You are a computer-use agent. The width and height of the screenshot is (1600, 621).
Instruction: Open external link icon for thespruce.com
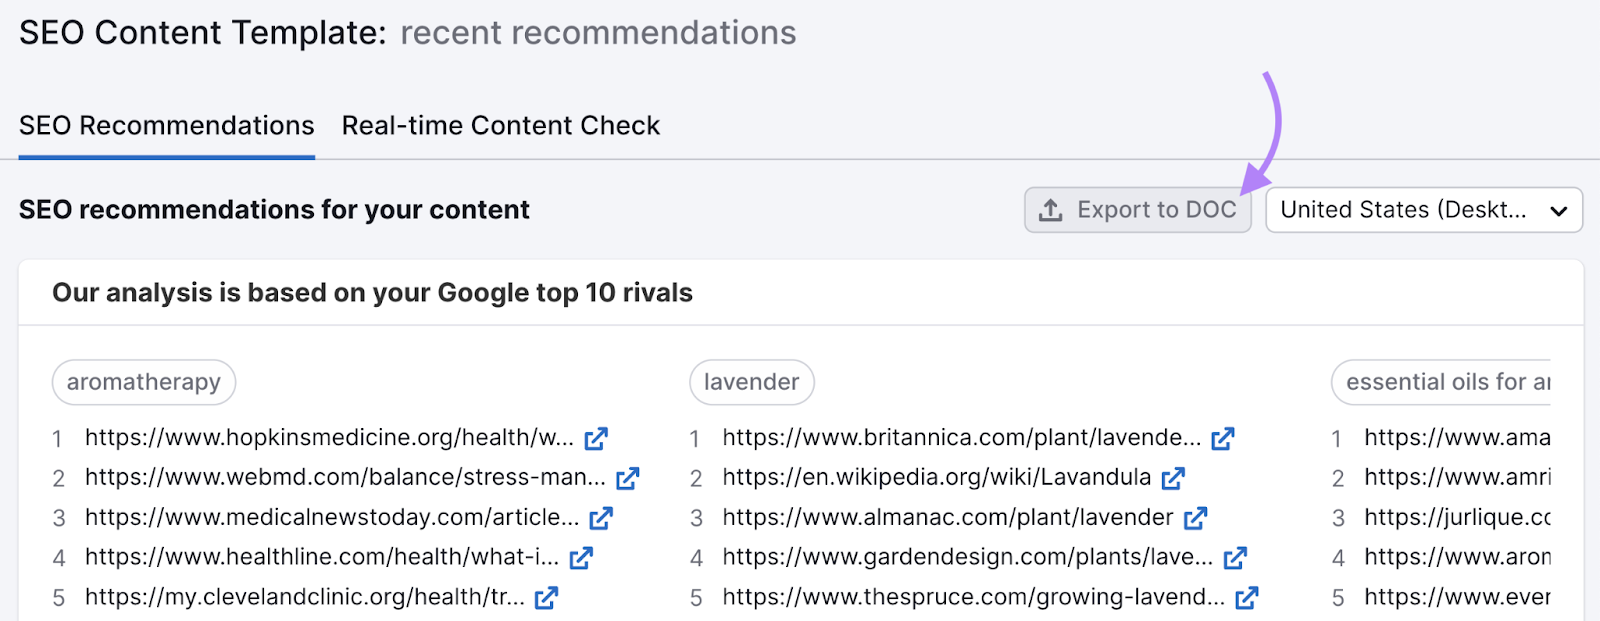tap(1246, 598)
